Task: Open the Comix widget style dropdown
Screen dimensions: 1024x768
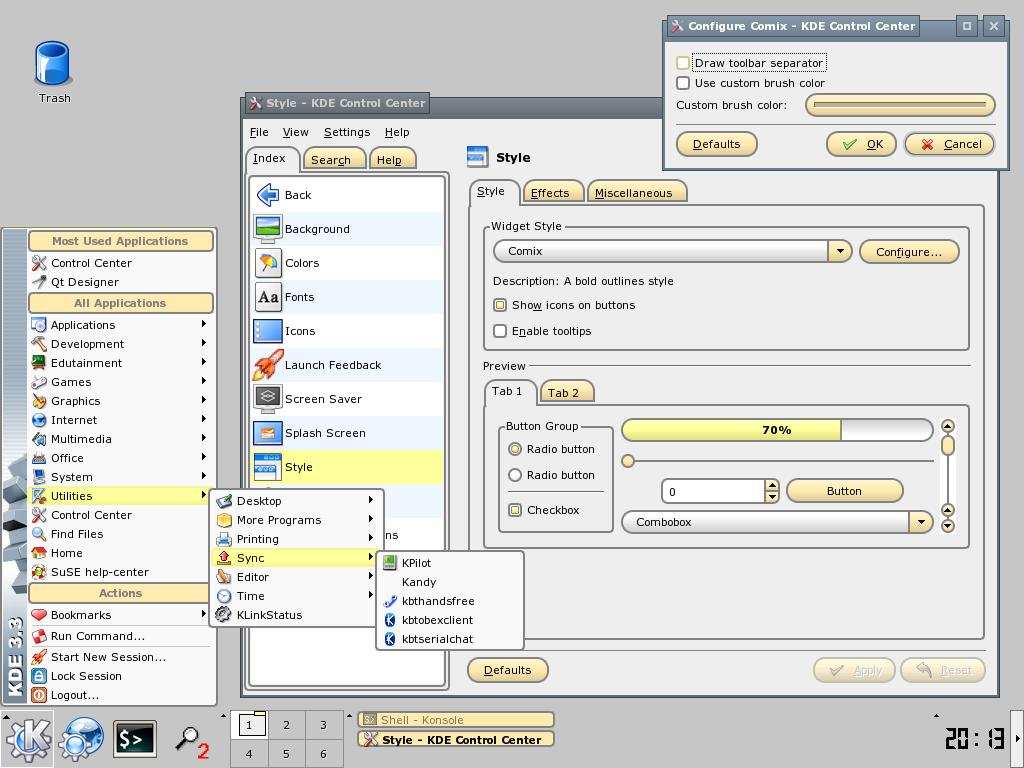Action: [x=673, y=251]
